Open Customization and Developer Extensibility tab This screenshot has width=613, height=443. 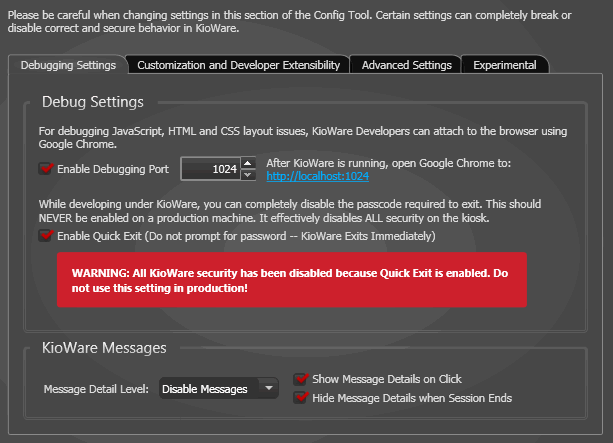238,65
